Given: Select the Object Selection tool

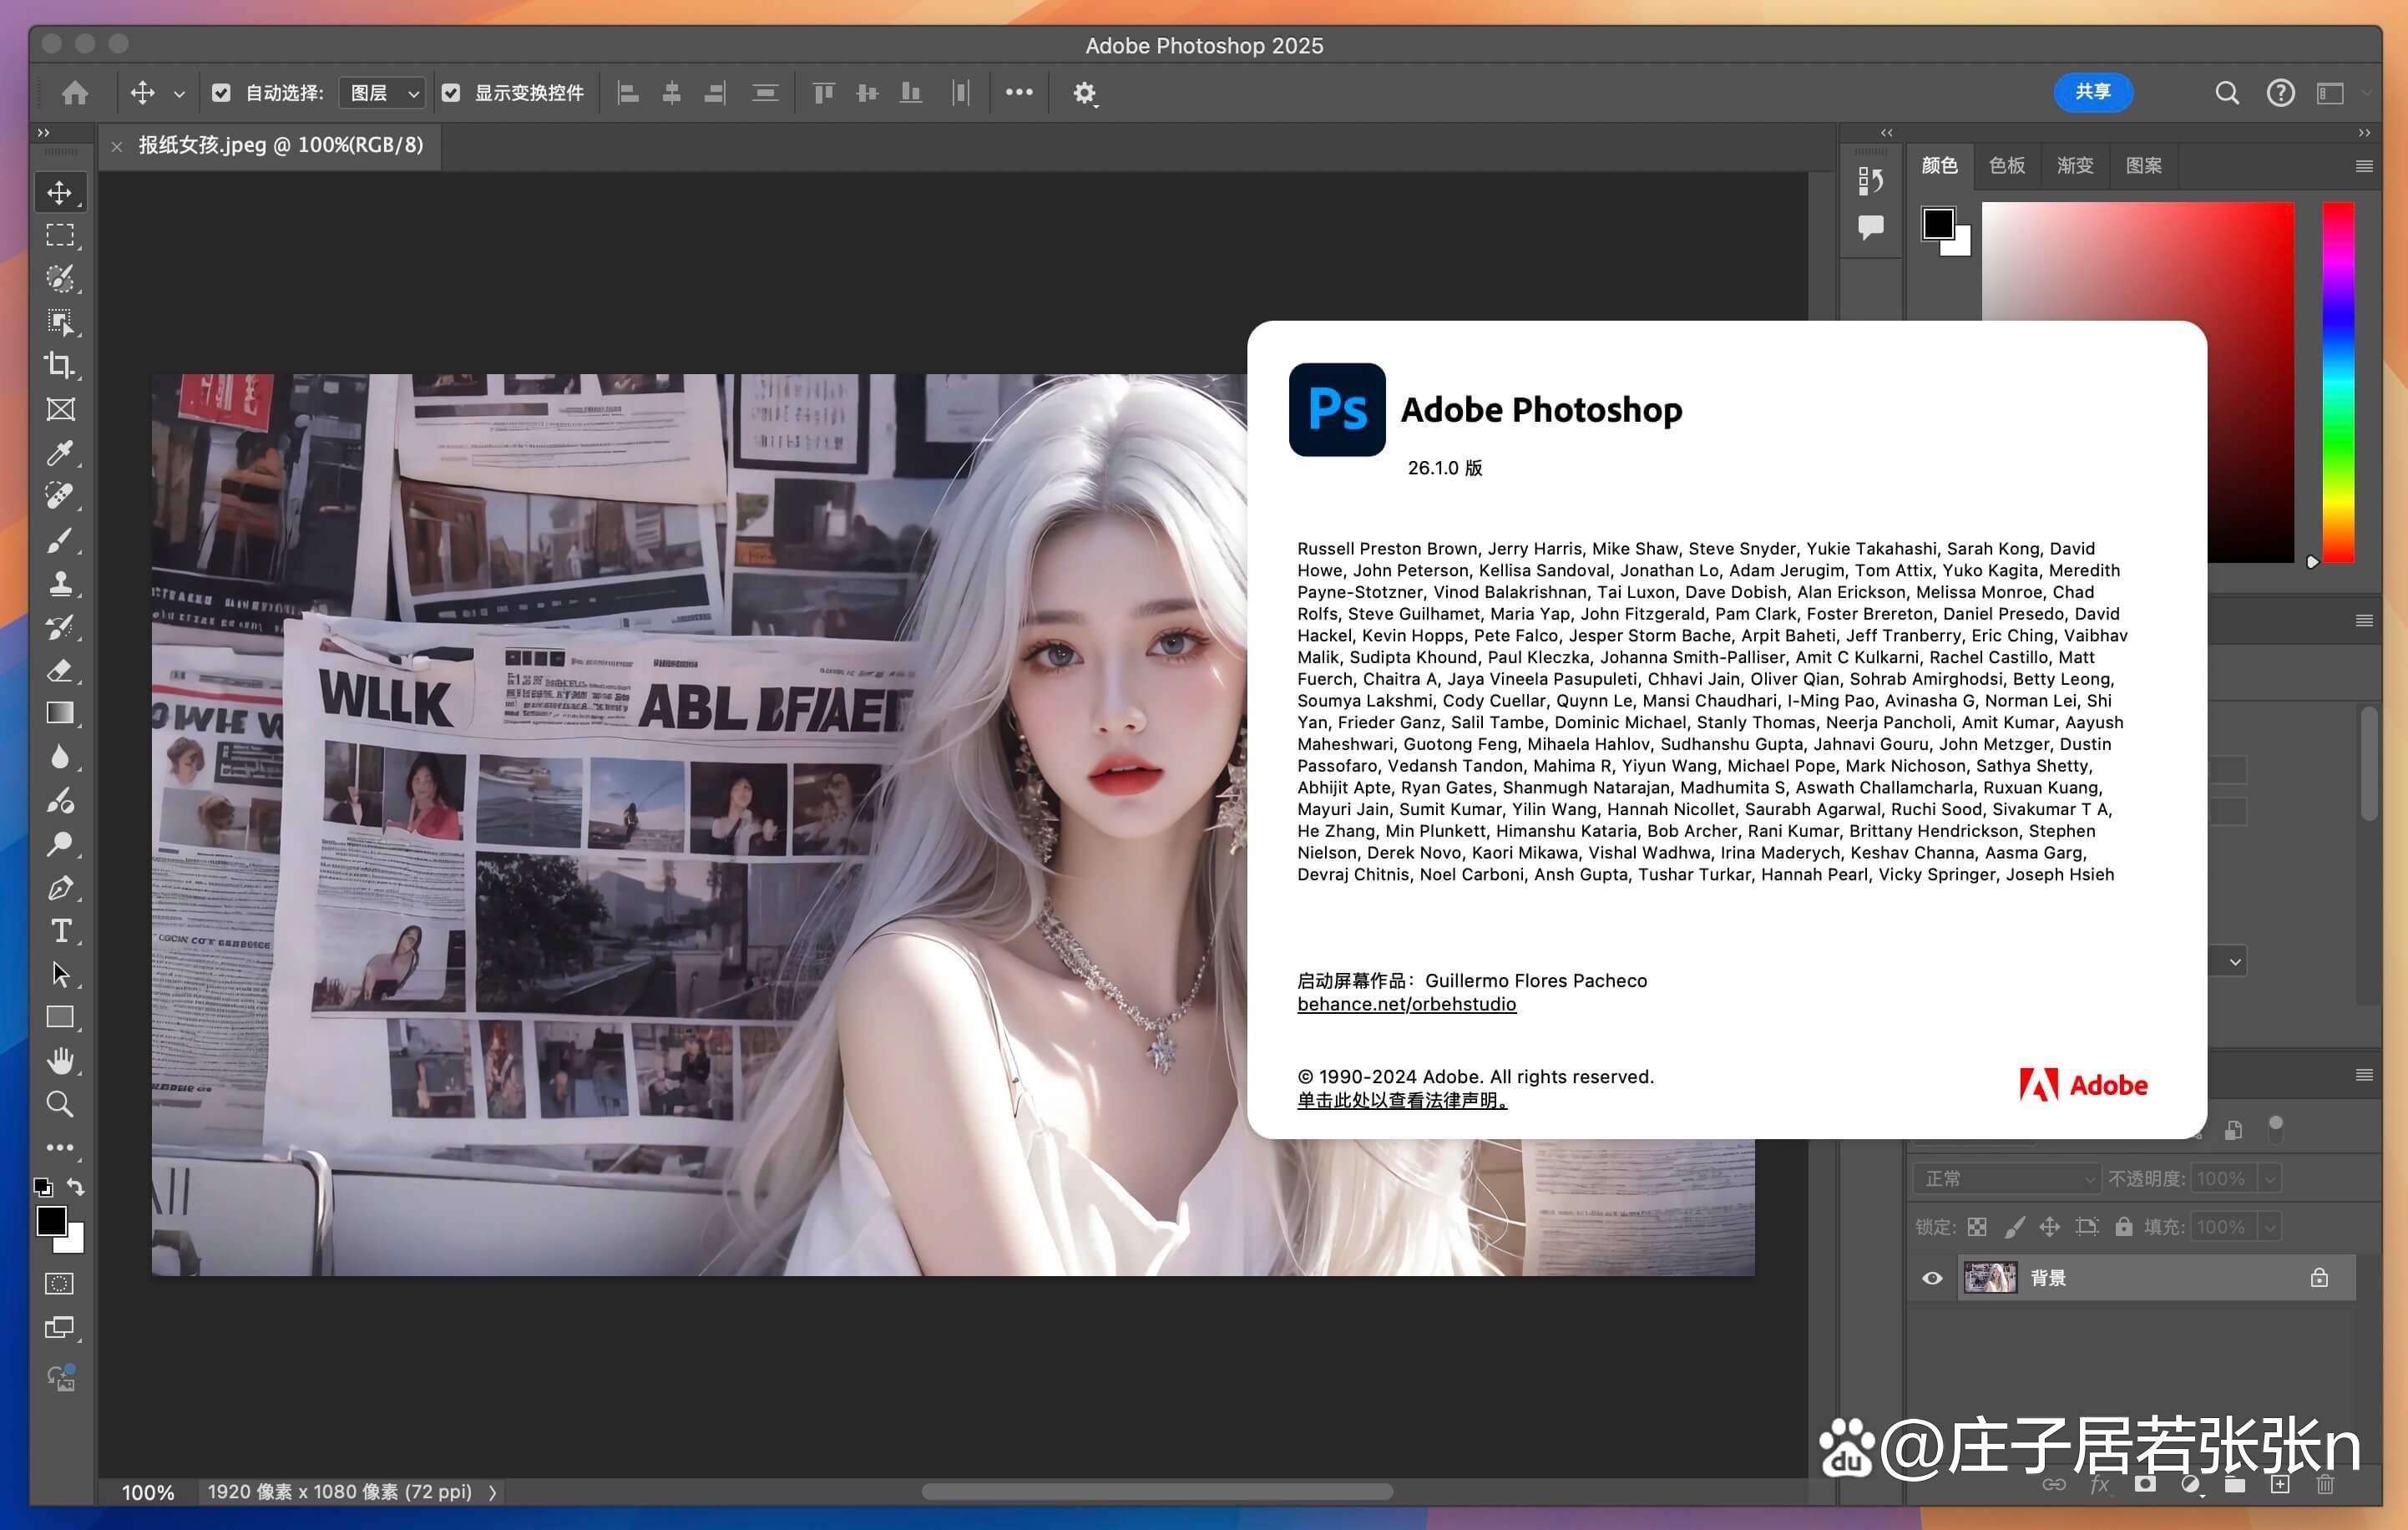Looking at the screenshot, I should point(60,322).
